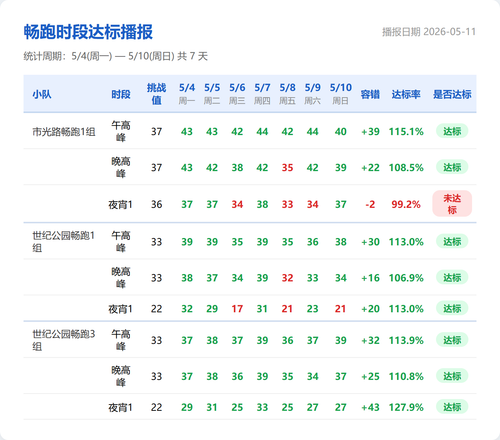
Task: Click the 统计周期 subtitle line
Action: point(115,56)
